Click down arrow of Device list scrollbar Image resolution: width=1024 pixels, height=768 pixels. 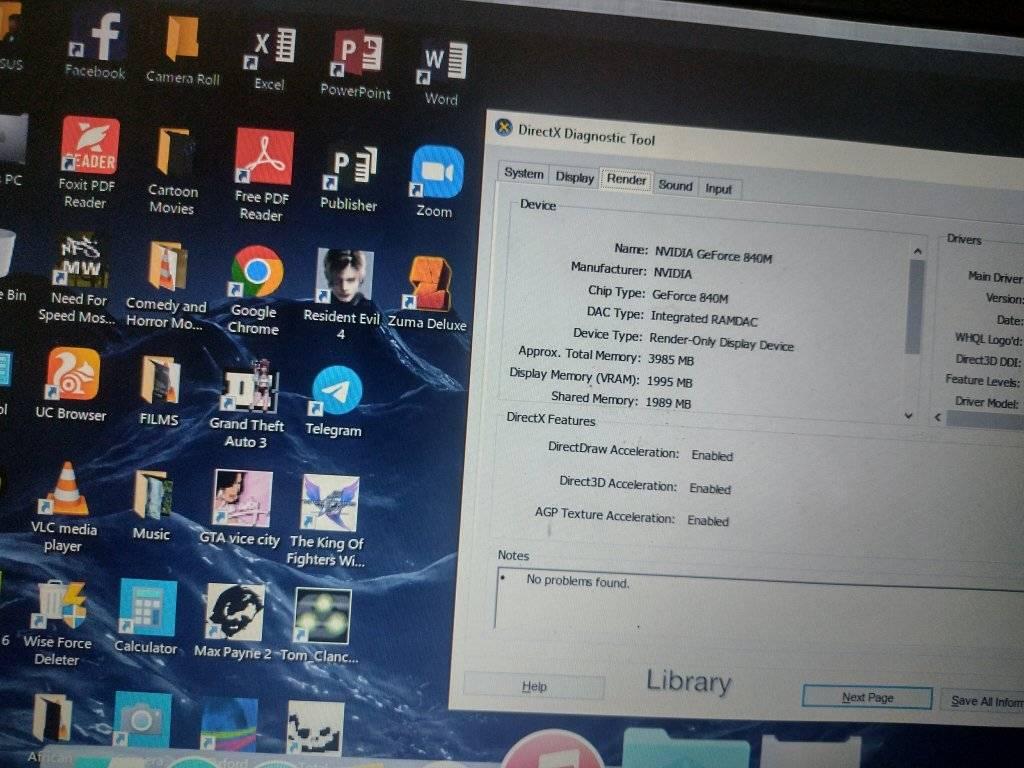[x=908, y=415]
